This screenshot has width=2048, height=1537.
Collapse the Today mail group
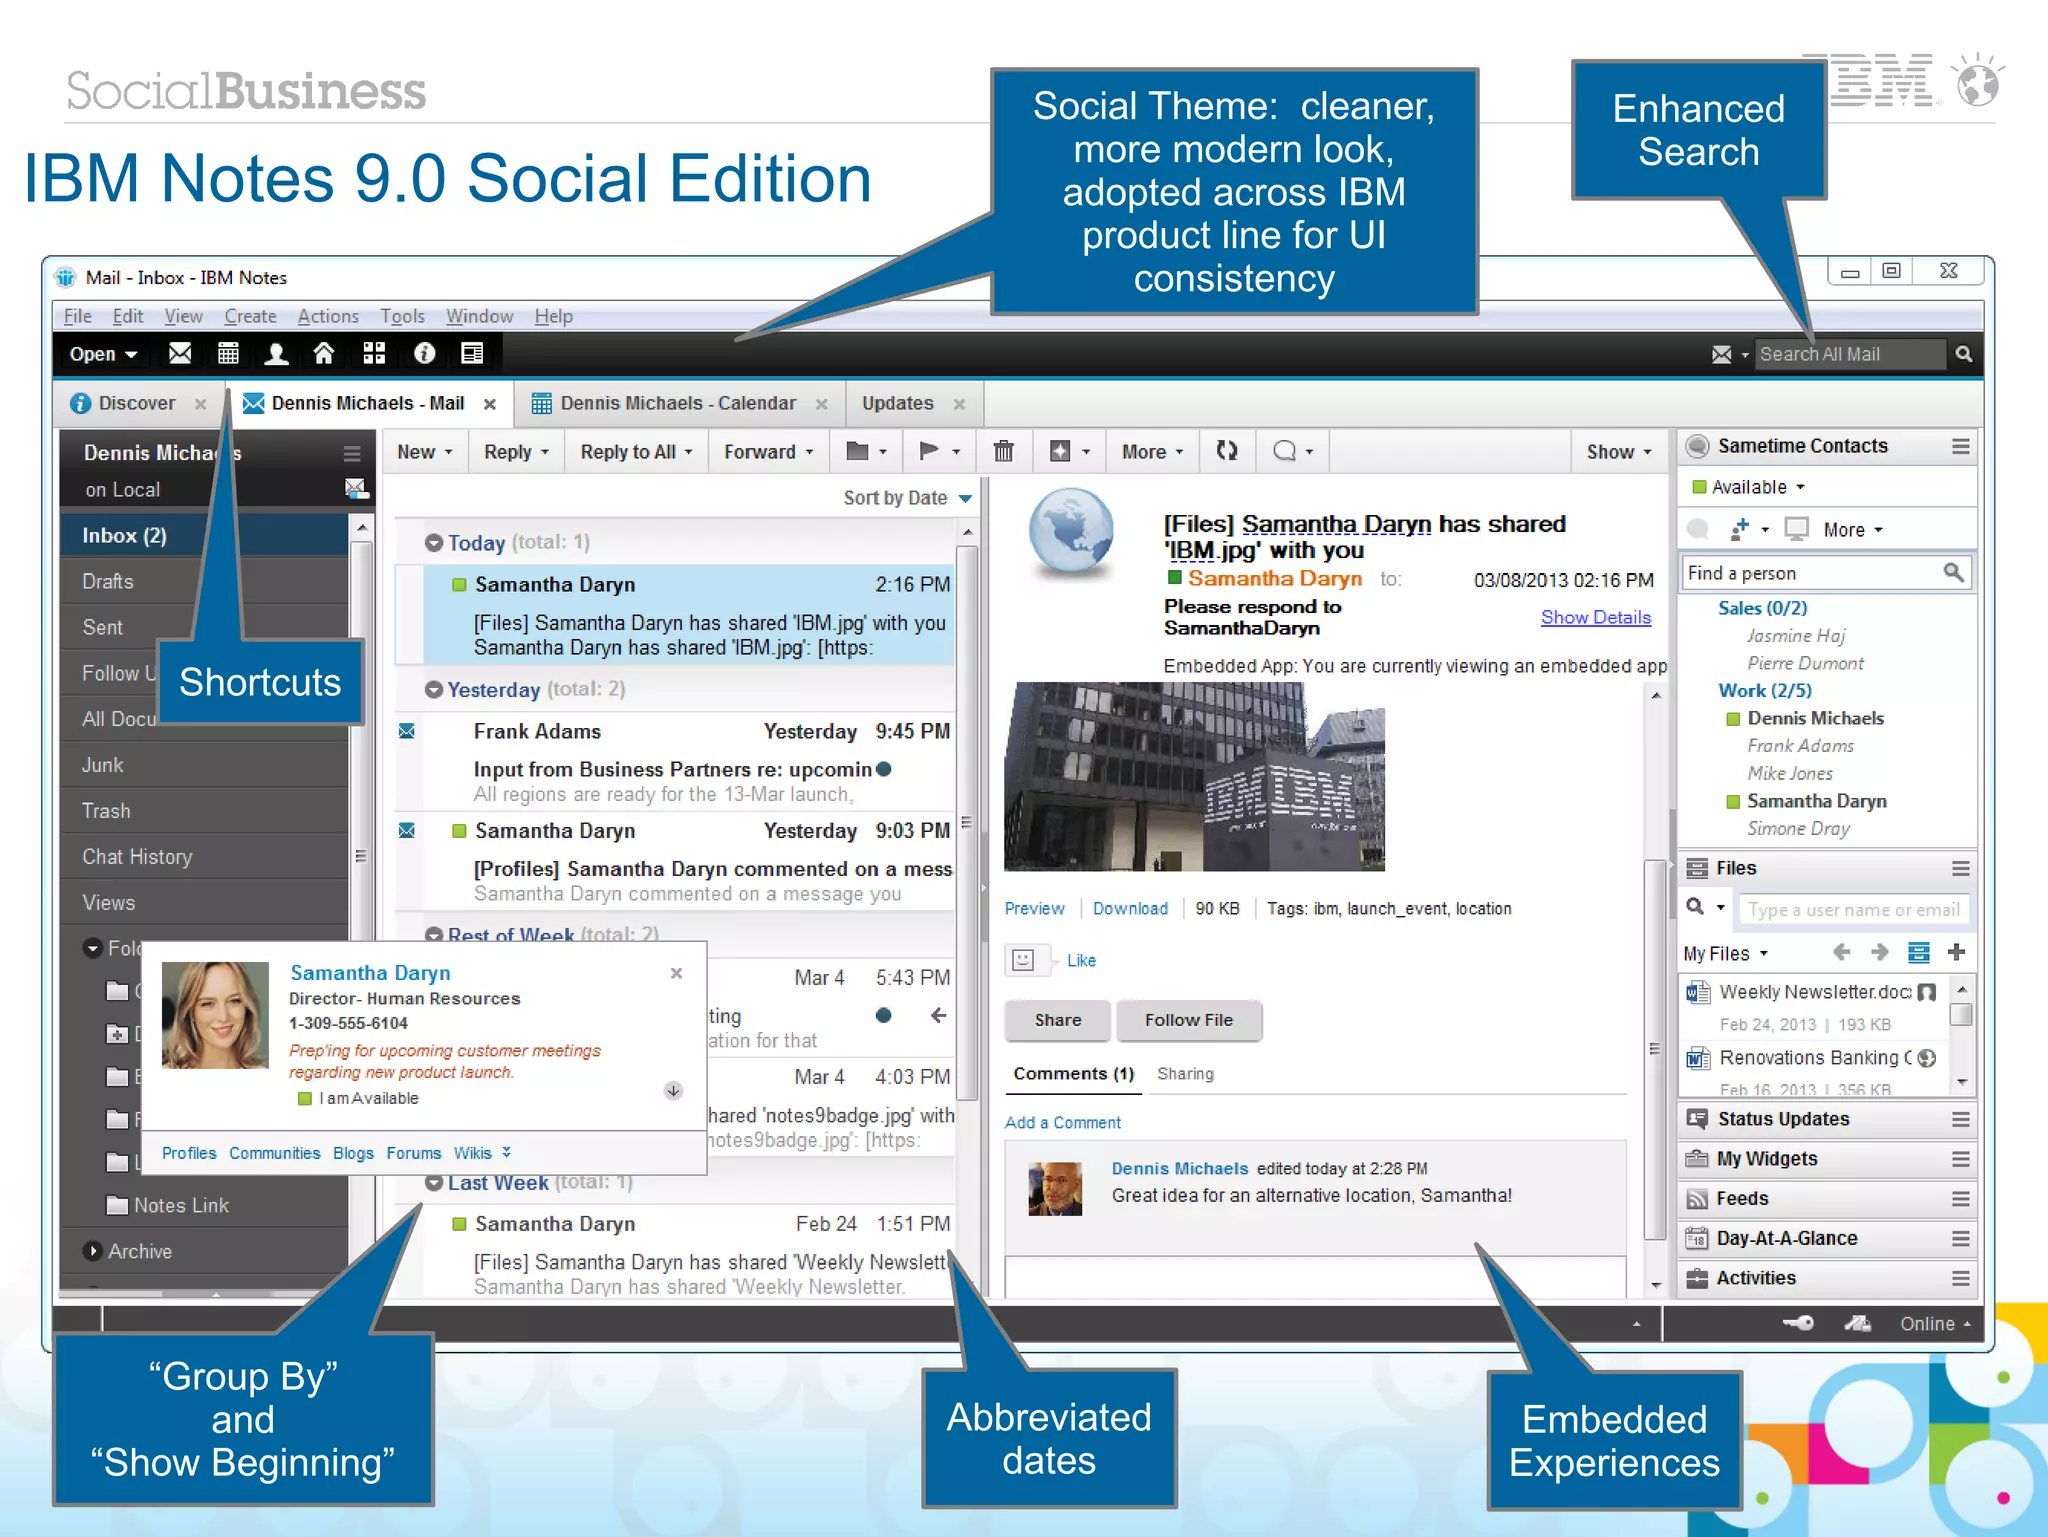click(434, 543)
